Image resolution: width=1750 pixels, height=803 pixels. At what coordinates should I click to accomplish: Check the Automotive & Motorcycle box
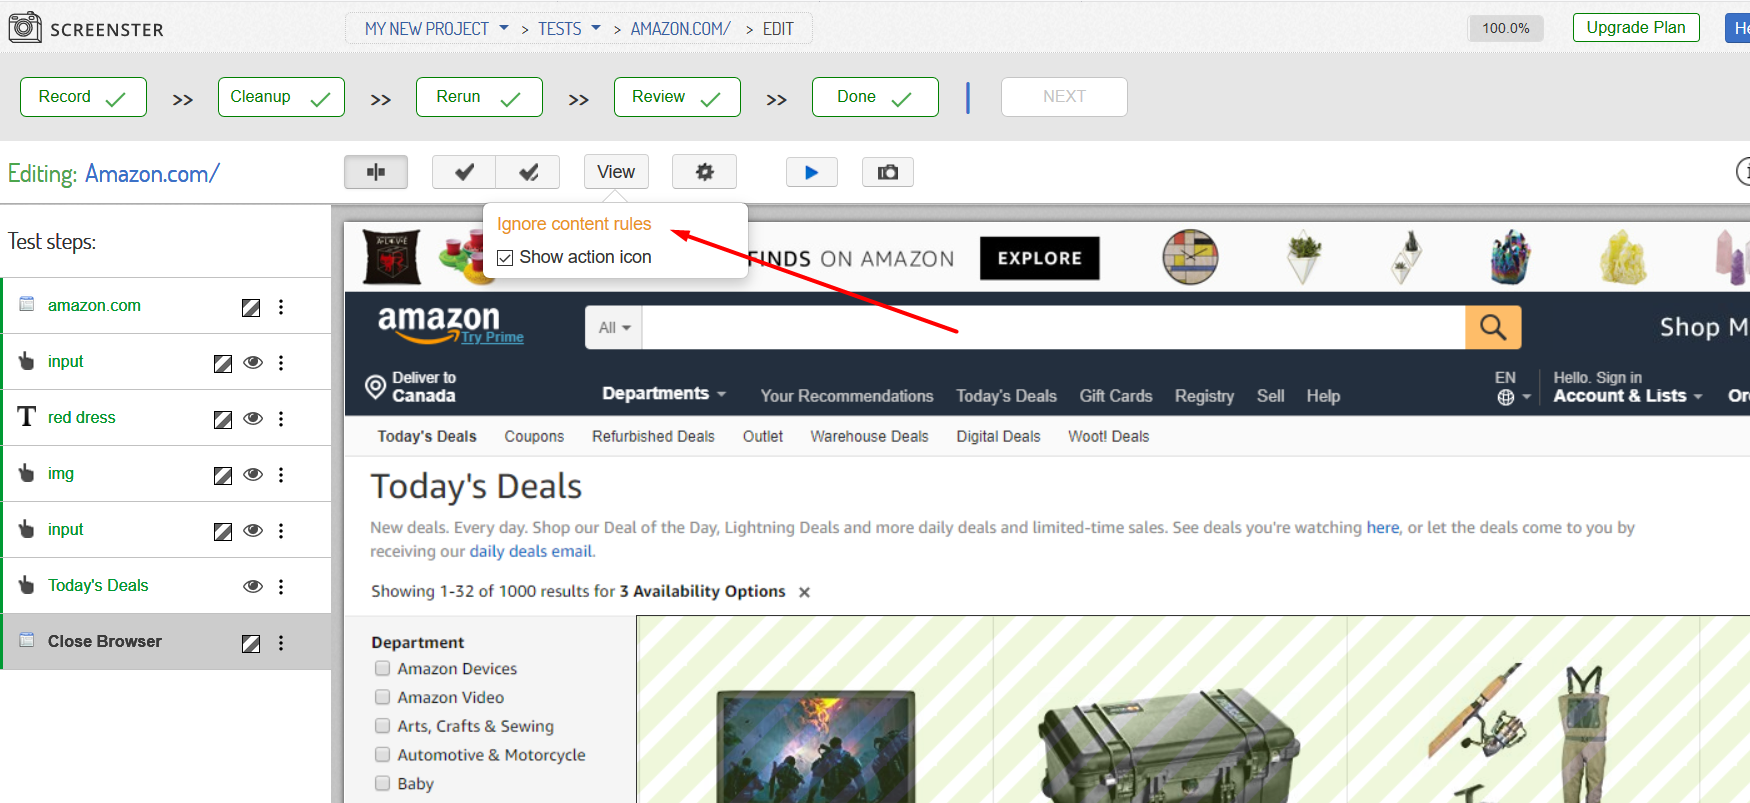382,755
